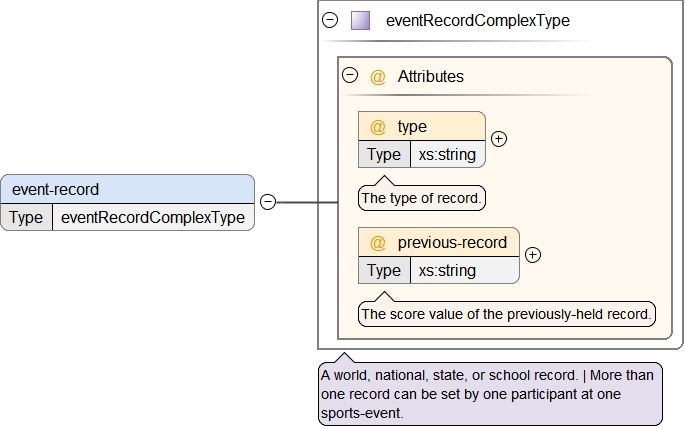This screenshot has width=685, height=429.
Task: Click the @ icon beside Attributes
Action: tap(378, 76)
